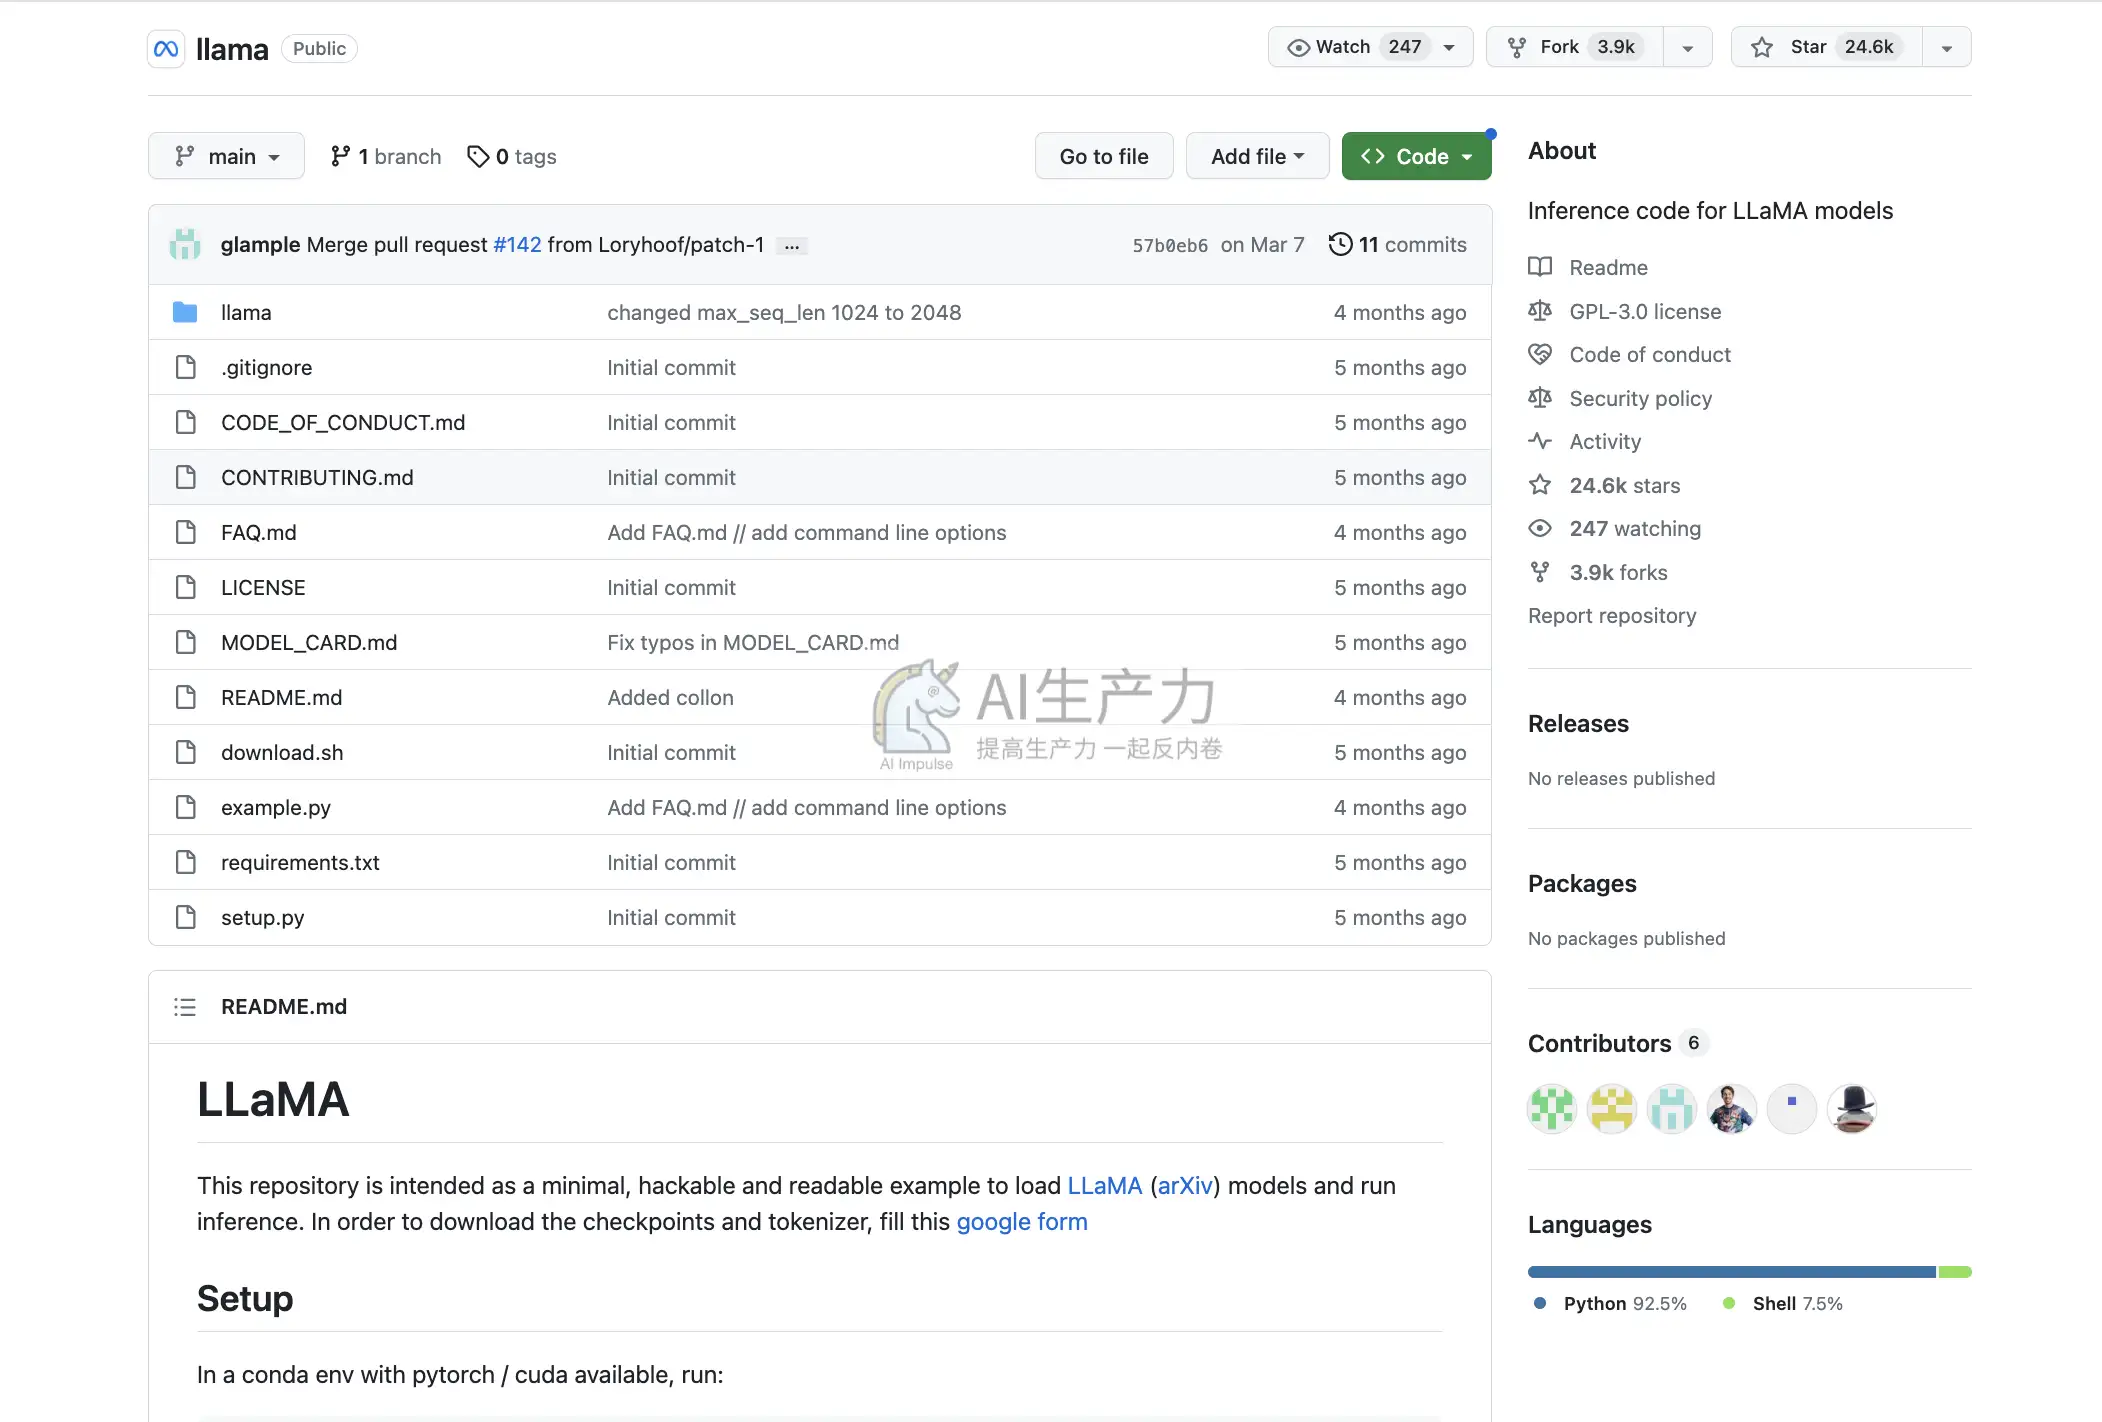
Task: Open the green Code dropdown
Action: click(x=1416, y=156)
